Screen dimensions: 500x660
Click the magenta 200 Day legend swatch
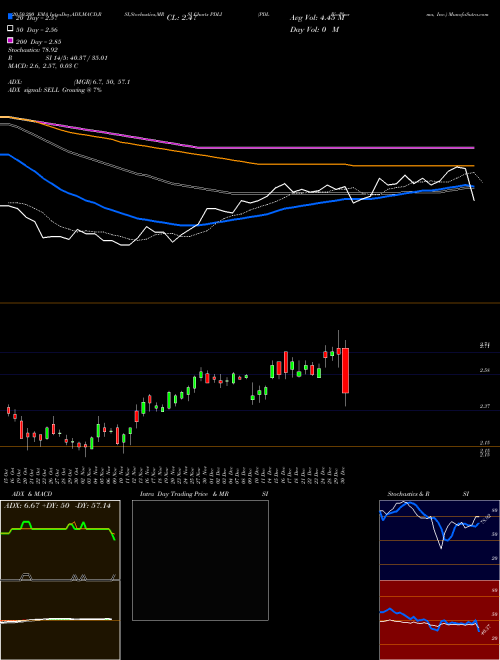point(10,40)
